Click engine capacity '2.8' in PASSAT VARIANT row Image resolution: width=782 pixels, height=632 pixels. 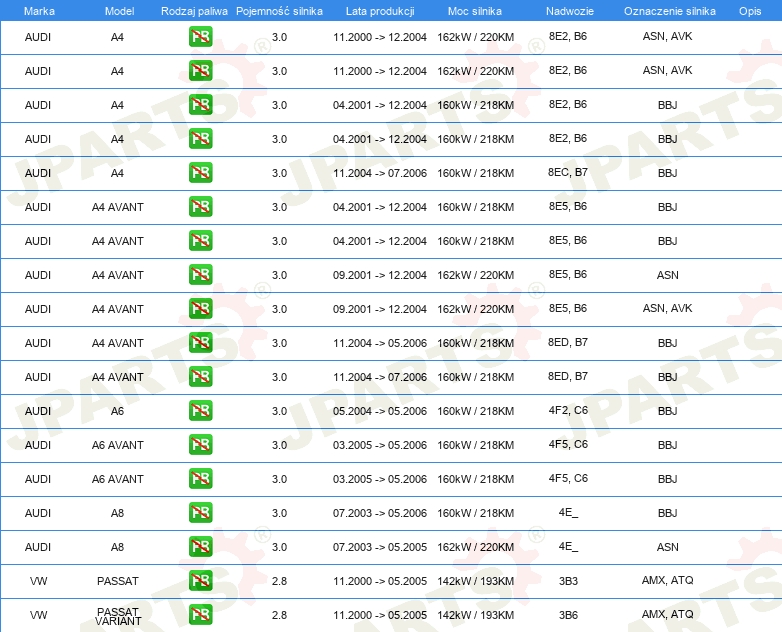(x=279, y=615)
